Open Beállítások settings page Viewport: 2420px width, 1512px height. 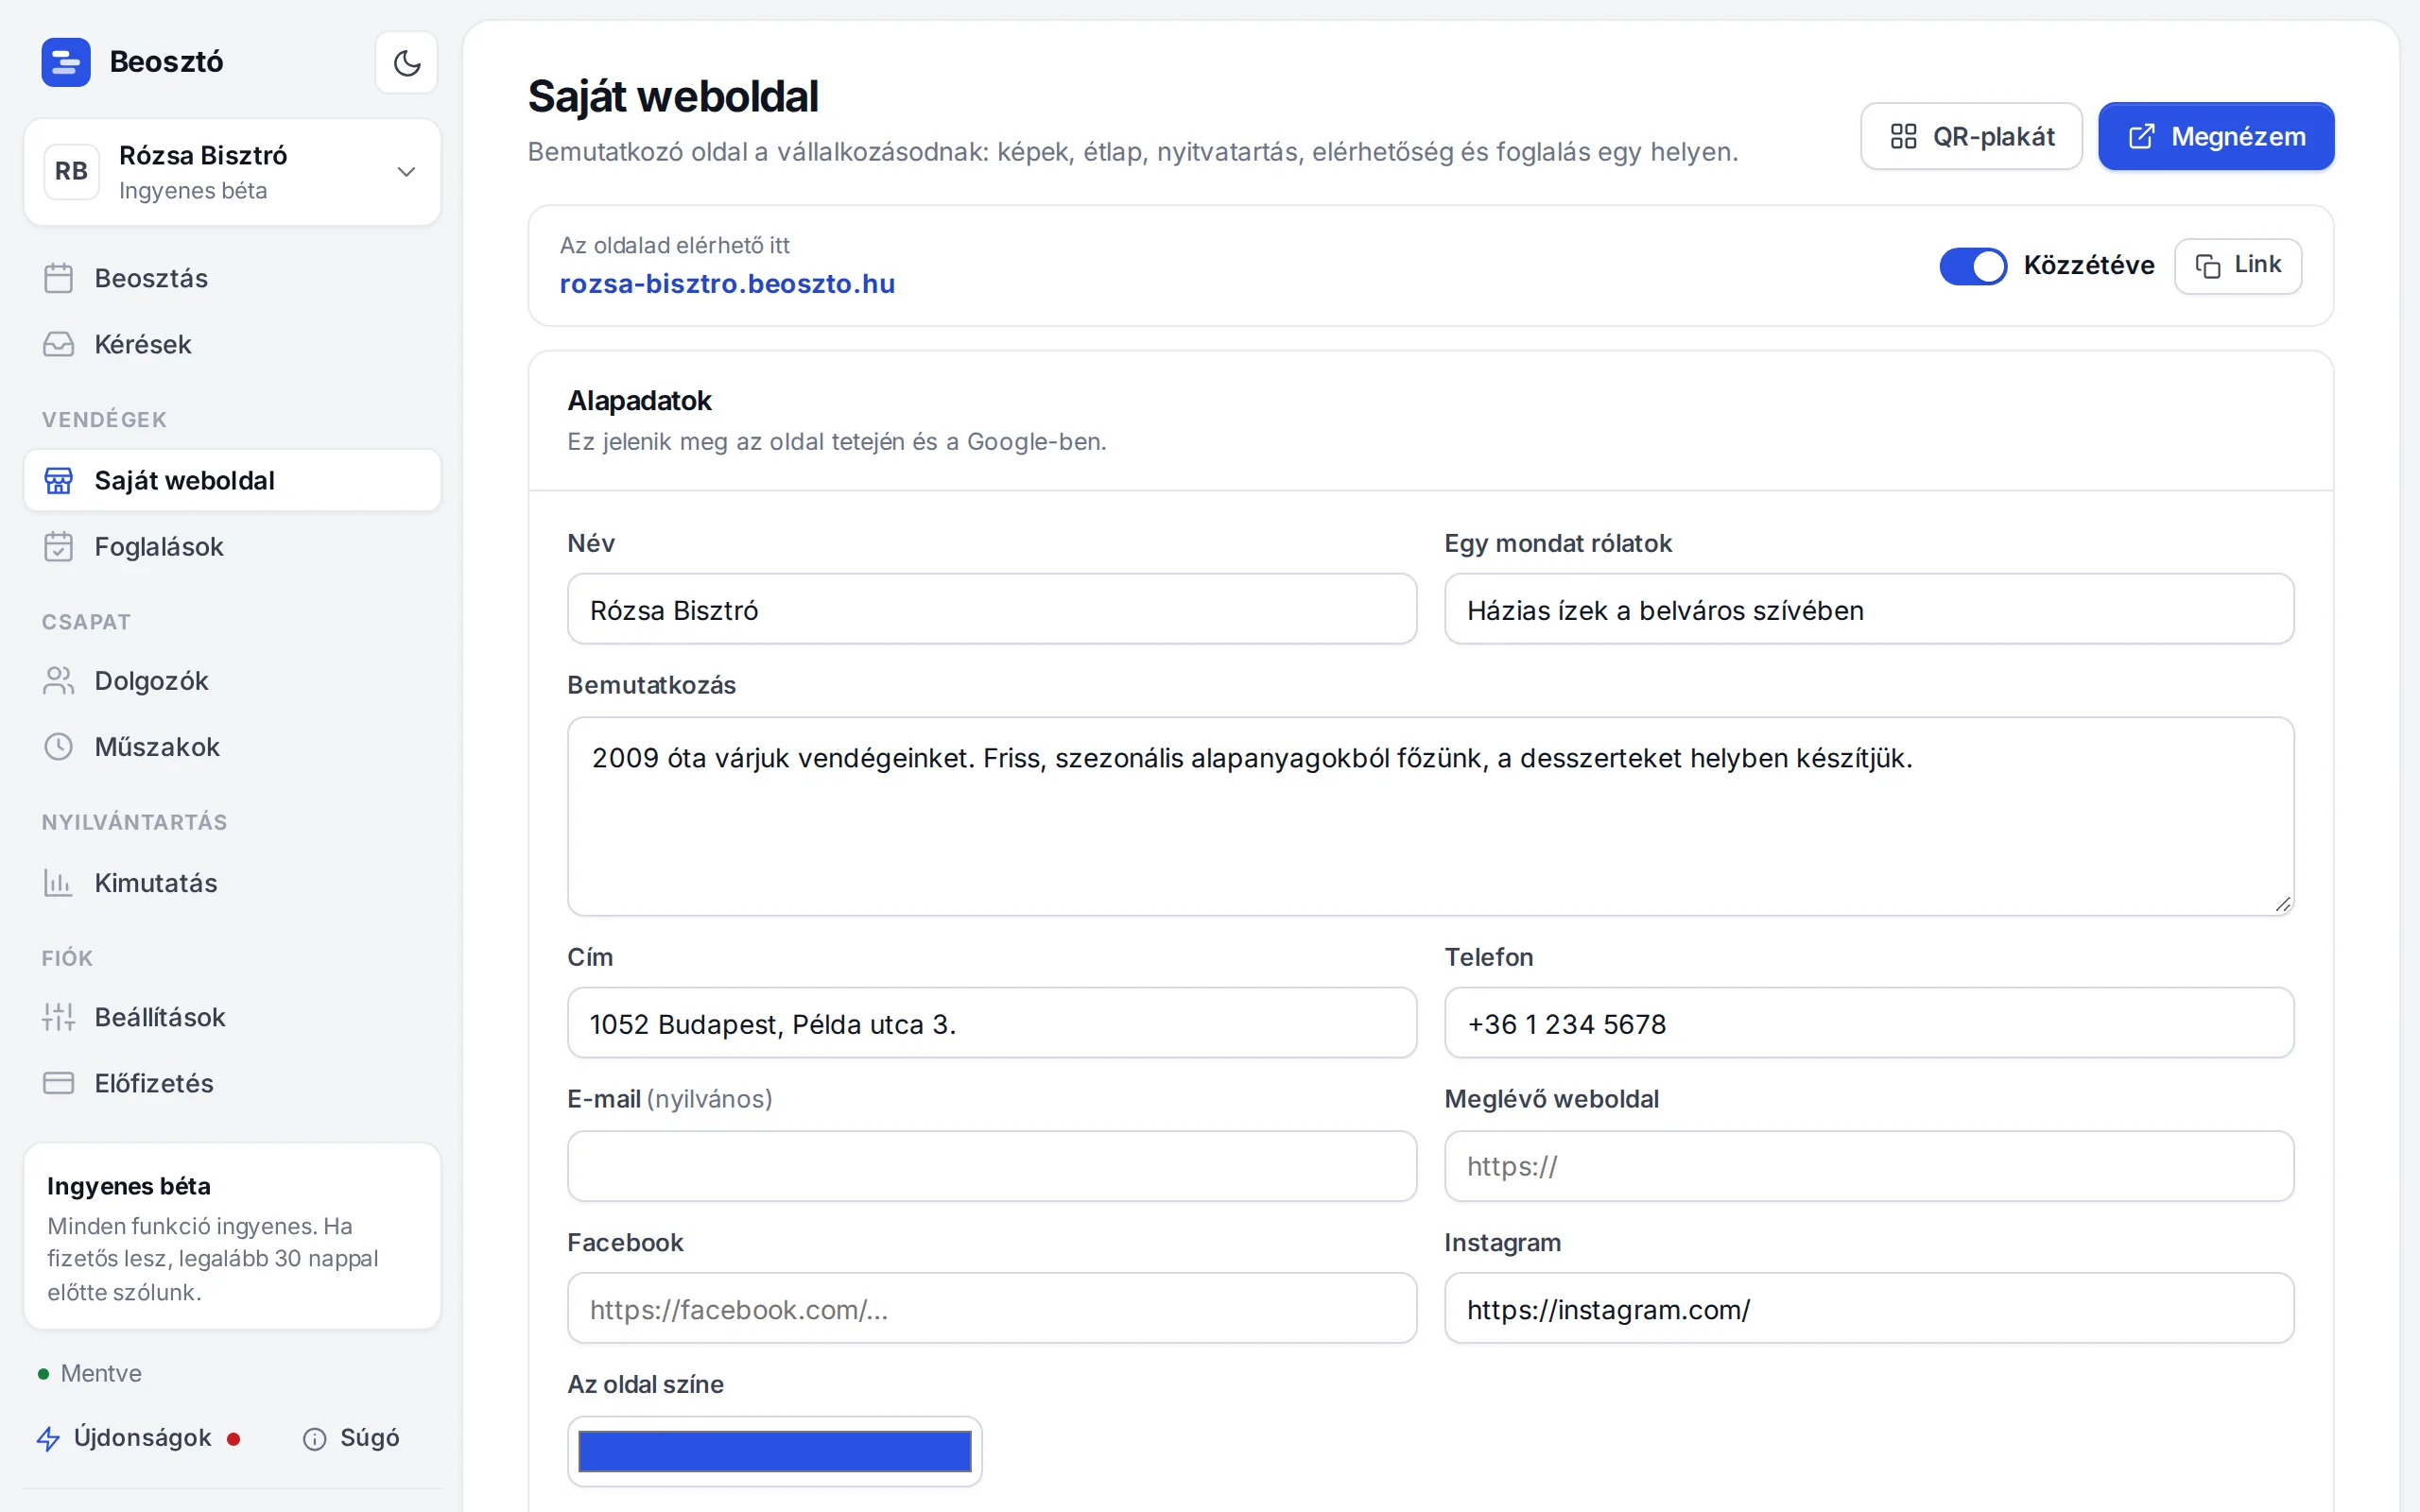coord(232,1017)
